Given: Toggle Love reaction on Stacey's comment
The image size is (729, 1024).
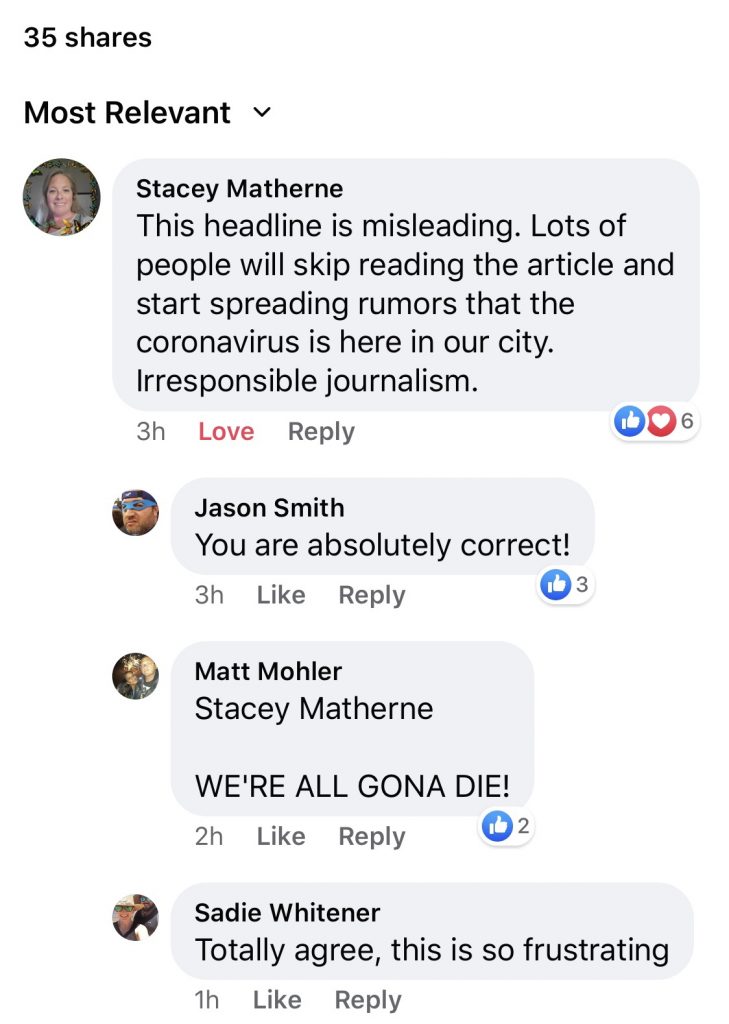Looking at the screenshot, I should (x=226, y=432).
